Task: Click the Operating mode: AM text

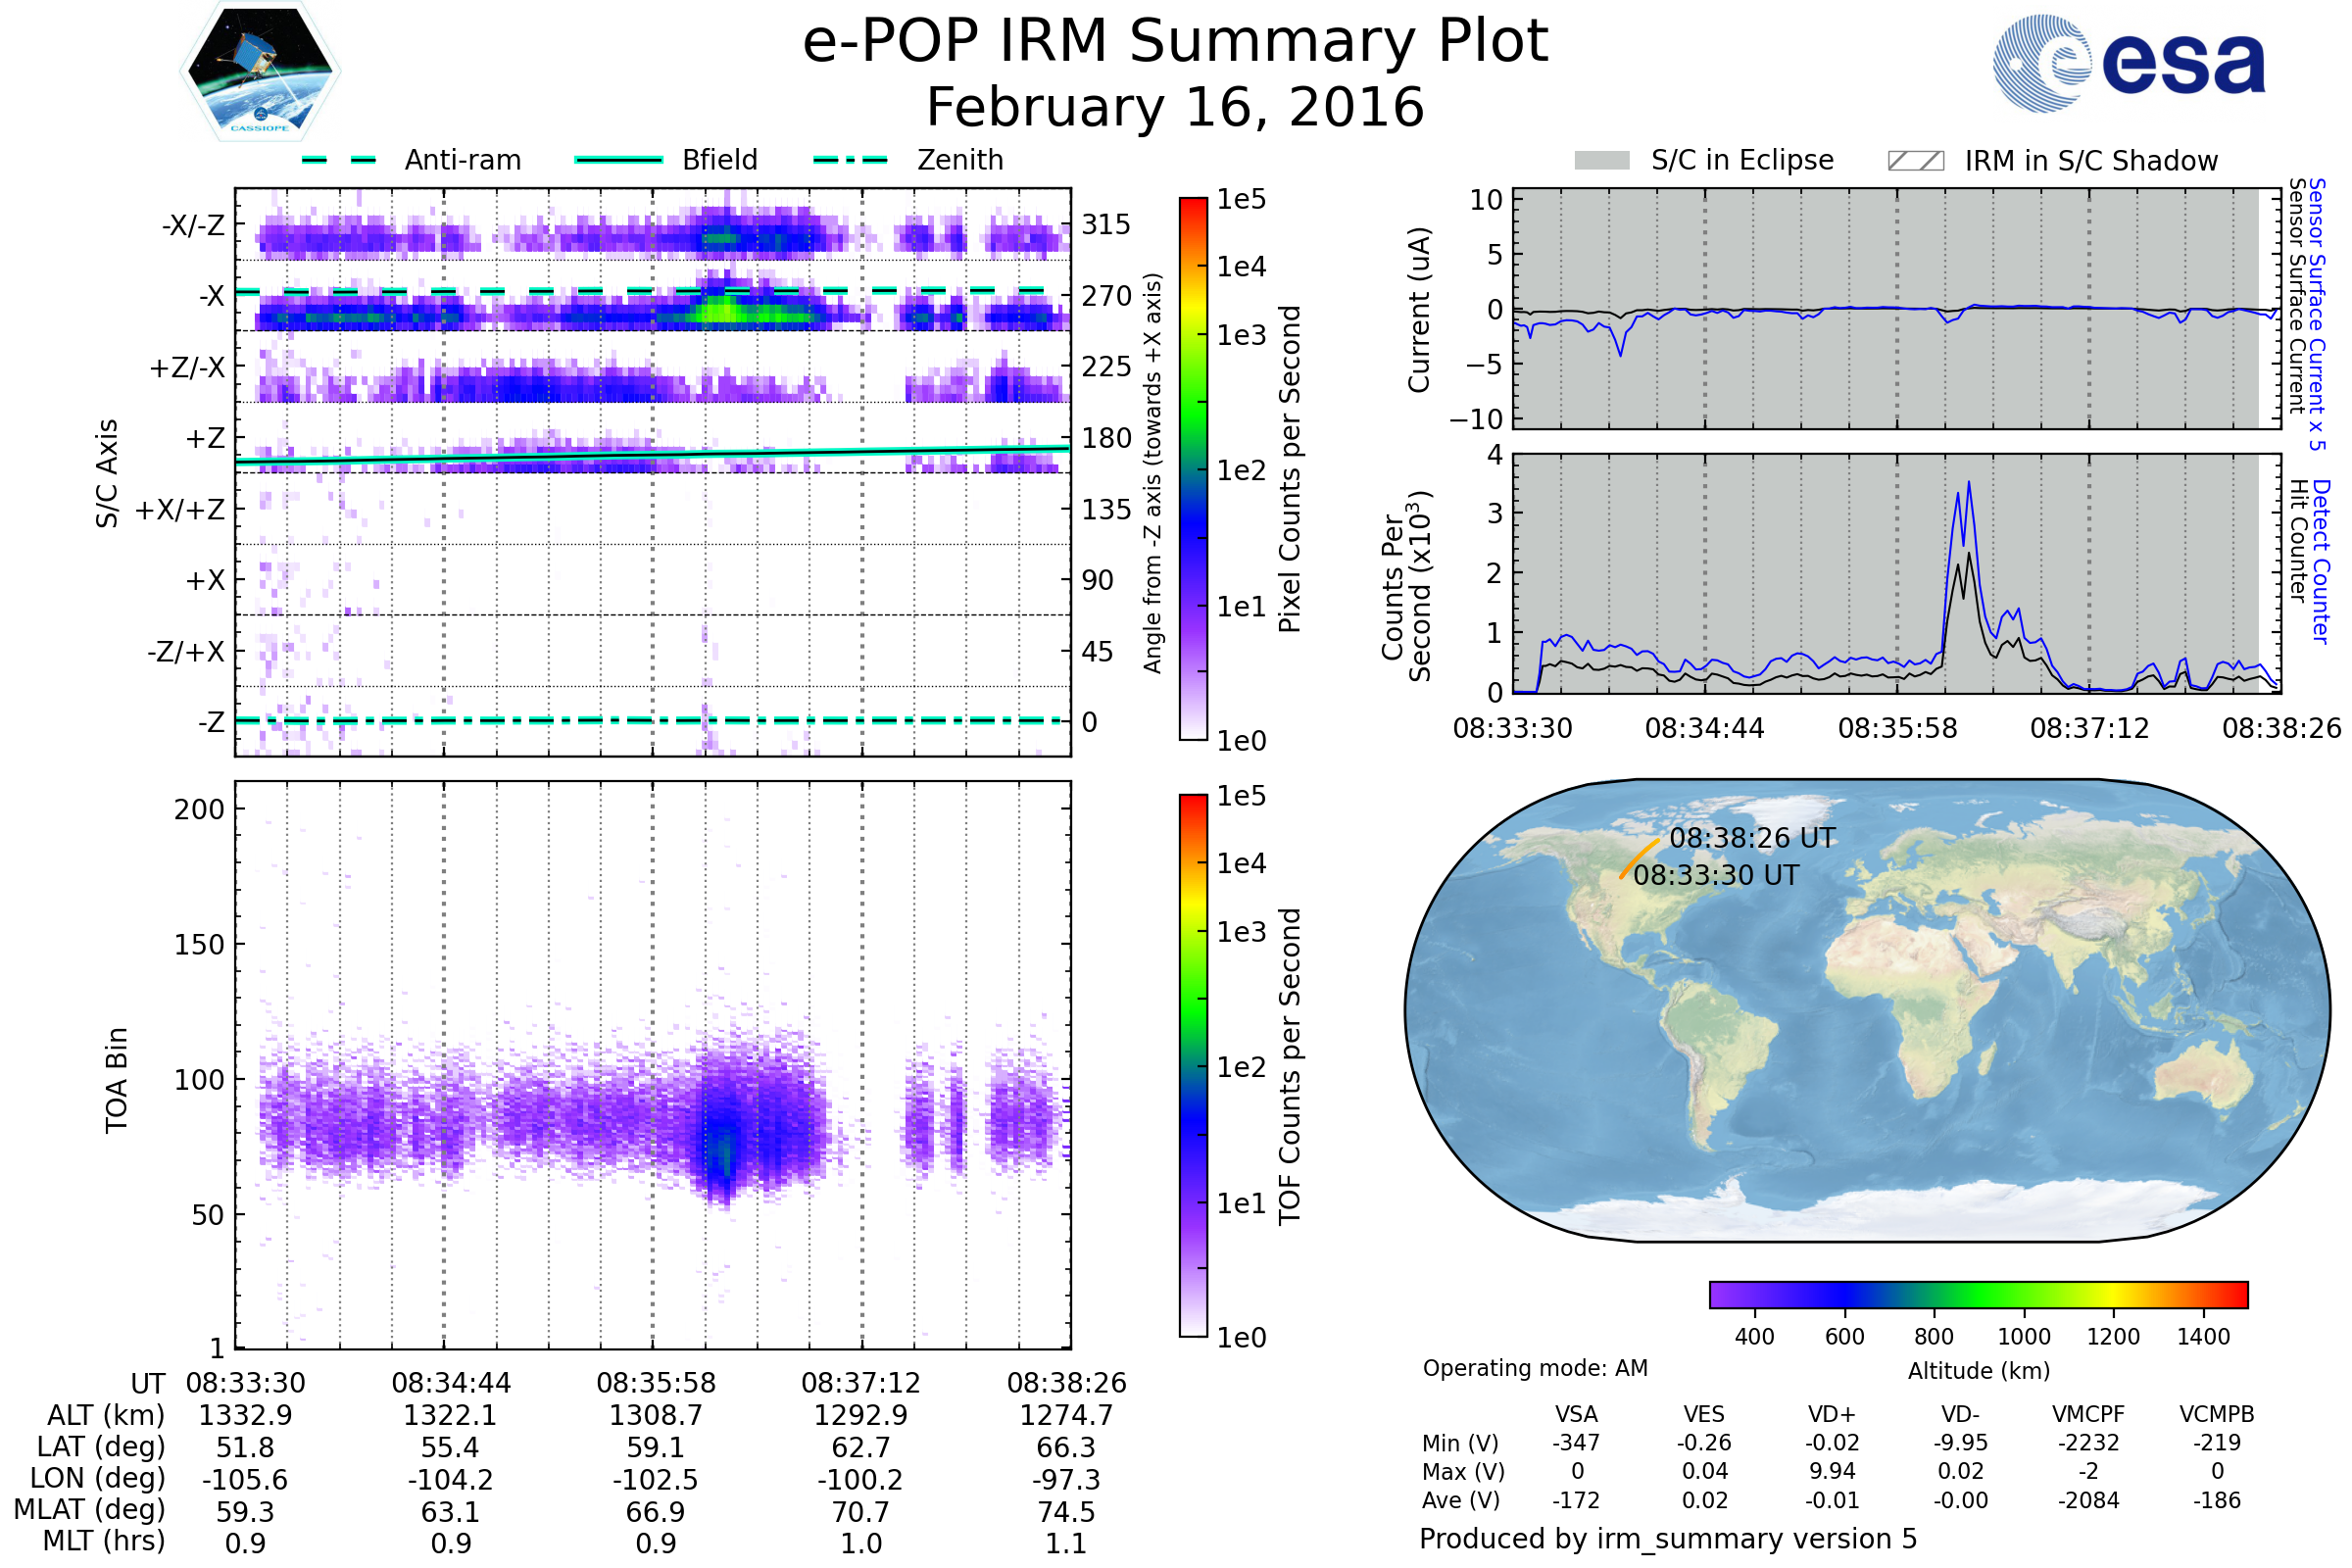Action: 1535,1368
